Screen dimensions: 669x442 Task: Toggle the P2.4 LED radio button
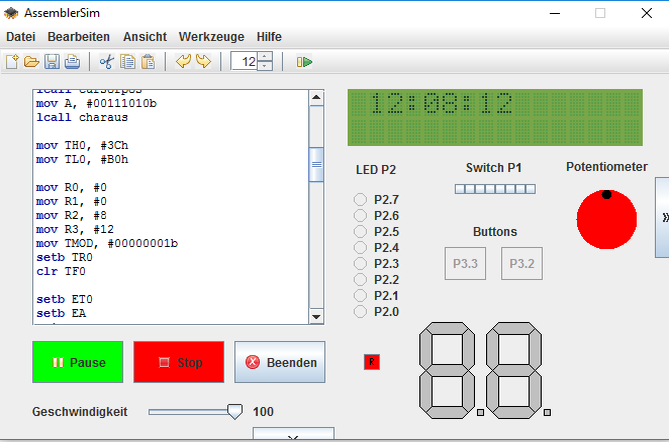(360, 248)
